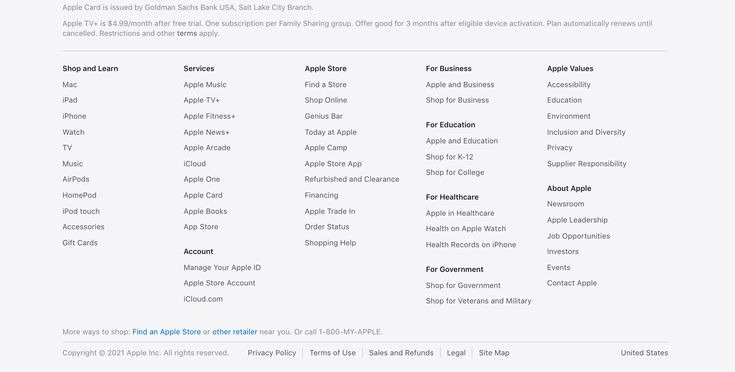Open Refurbished and Clearance page
Image resolution: width=735 pixels, height=372 pixels.
click(352, 179)
